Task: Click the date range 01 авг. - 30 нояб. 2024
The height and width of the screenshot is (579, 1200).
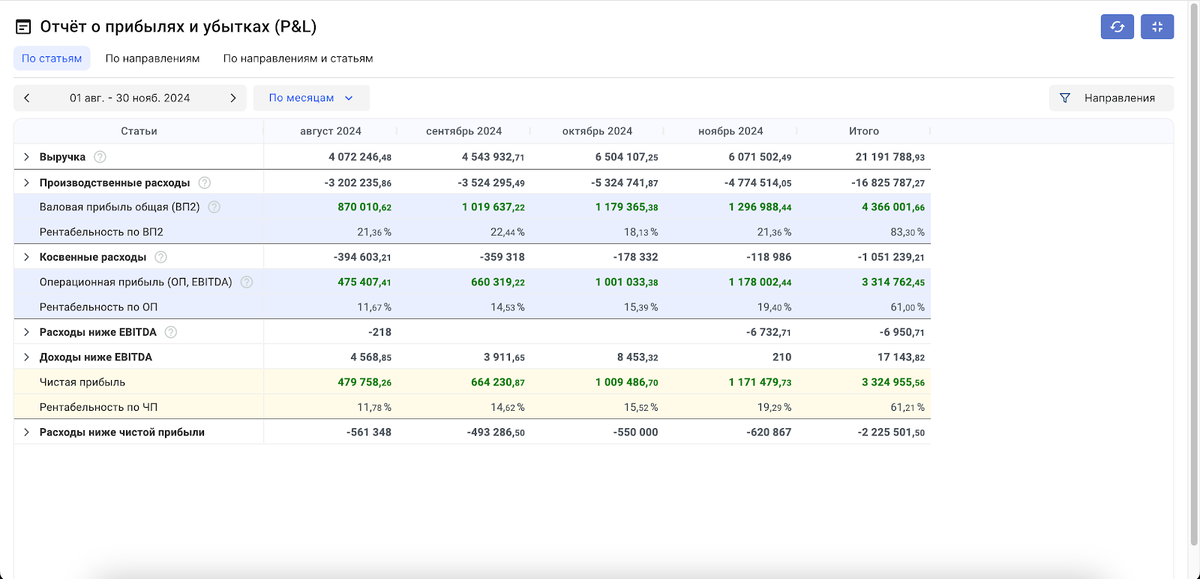Action: [x=130, y=98]
